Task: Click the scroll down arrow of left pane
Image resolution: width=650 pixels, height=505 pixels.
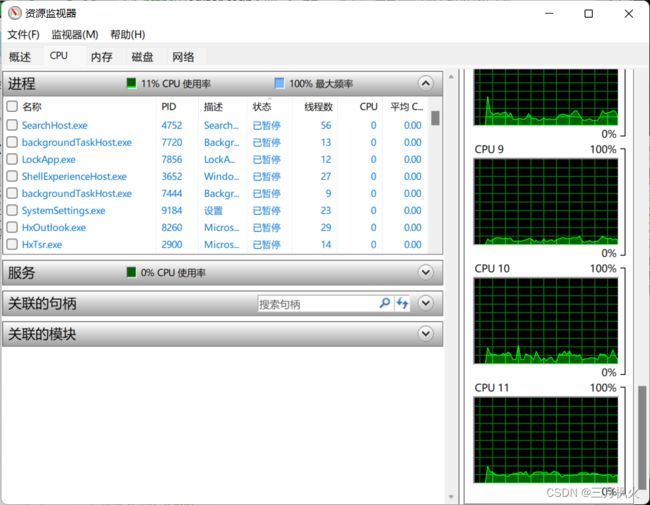Action: (451, 497)
